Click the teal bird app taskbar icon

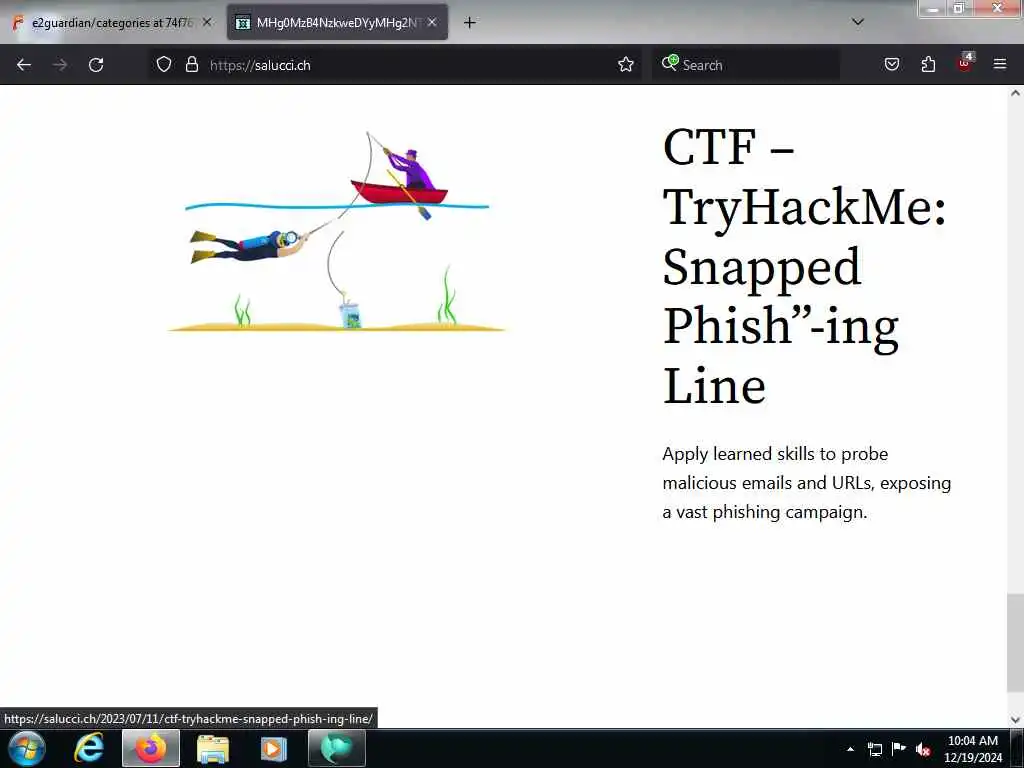click(336, 748)
